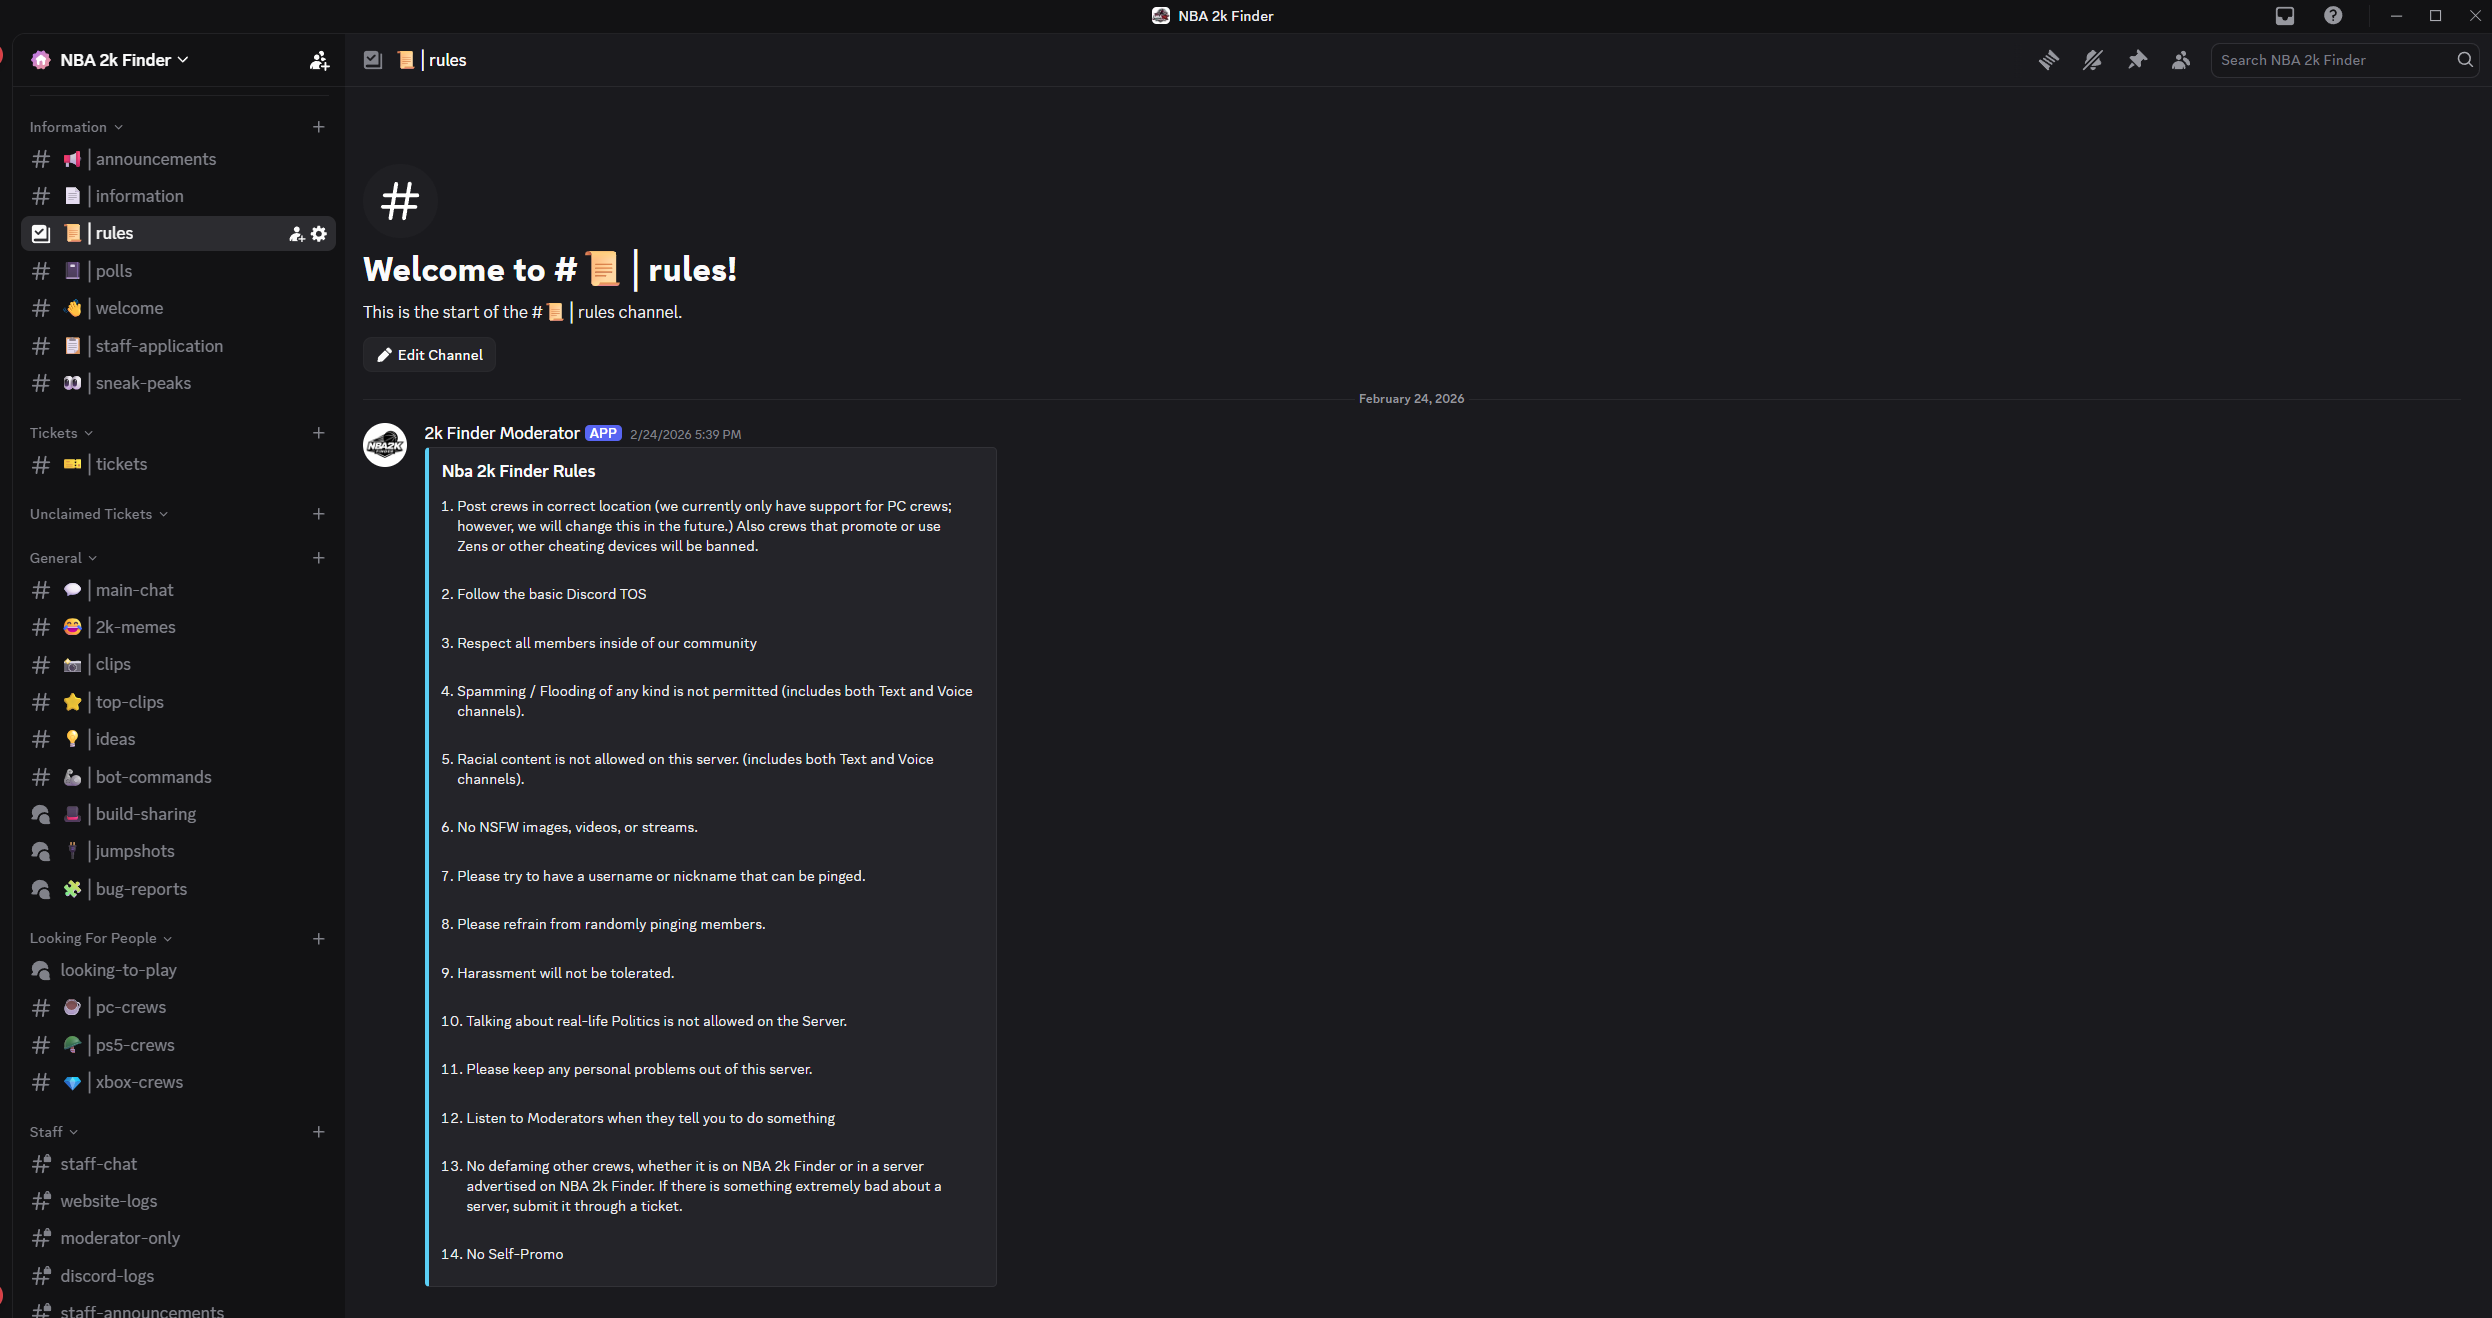Open the bug-reports forum channel
Screen dimensions: 2492x1318
(x=140, y=888)
